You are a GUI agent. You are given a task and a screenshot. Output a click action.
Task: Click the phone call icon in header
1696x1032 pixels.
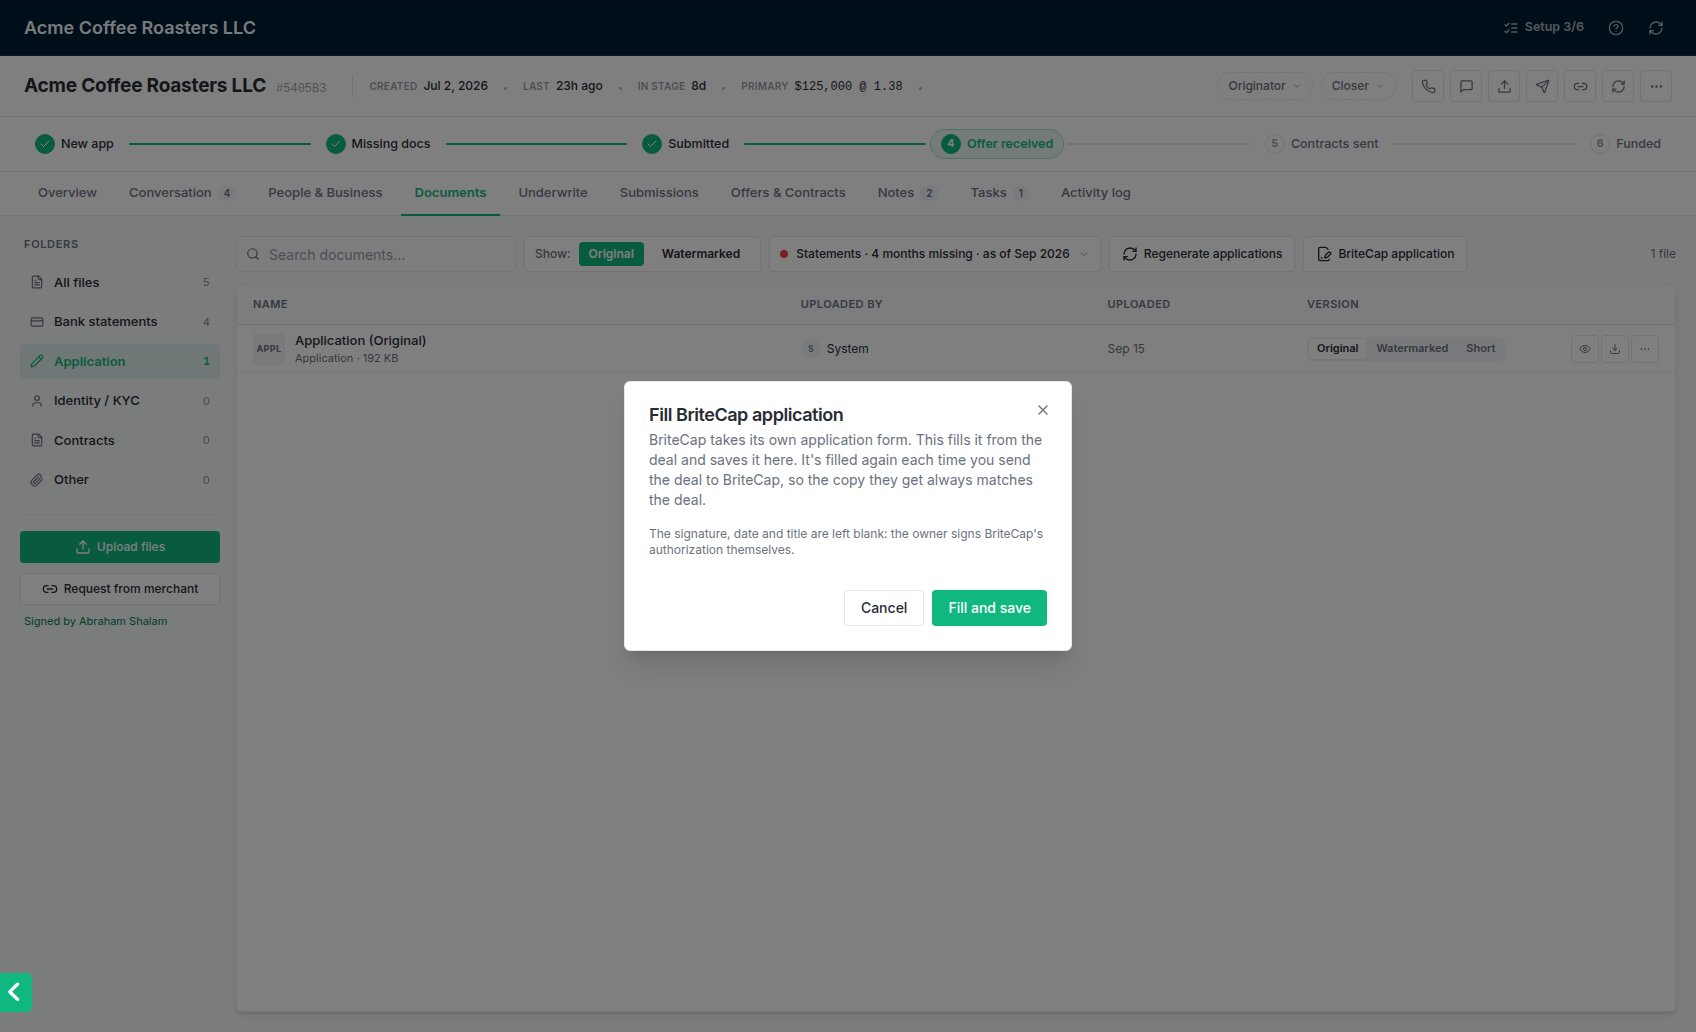1428,86
